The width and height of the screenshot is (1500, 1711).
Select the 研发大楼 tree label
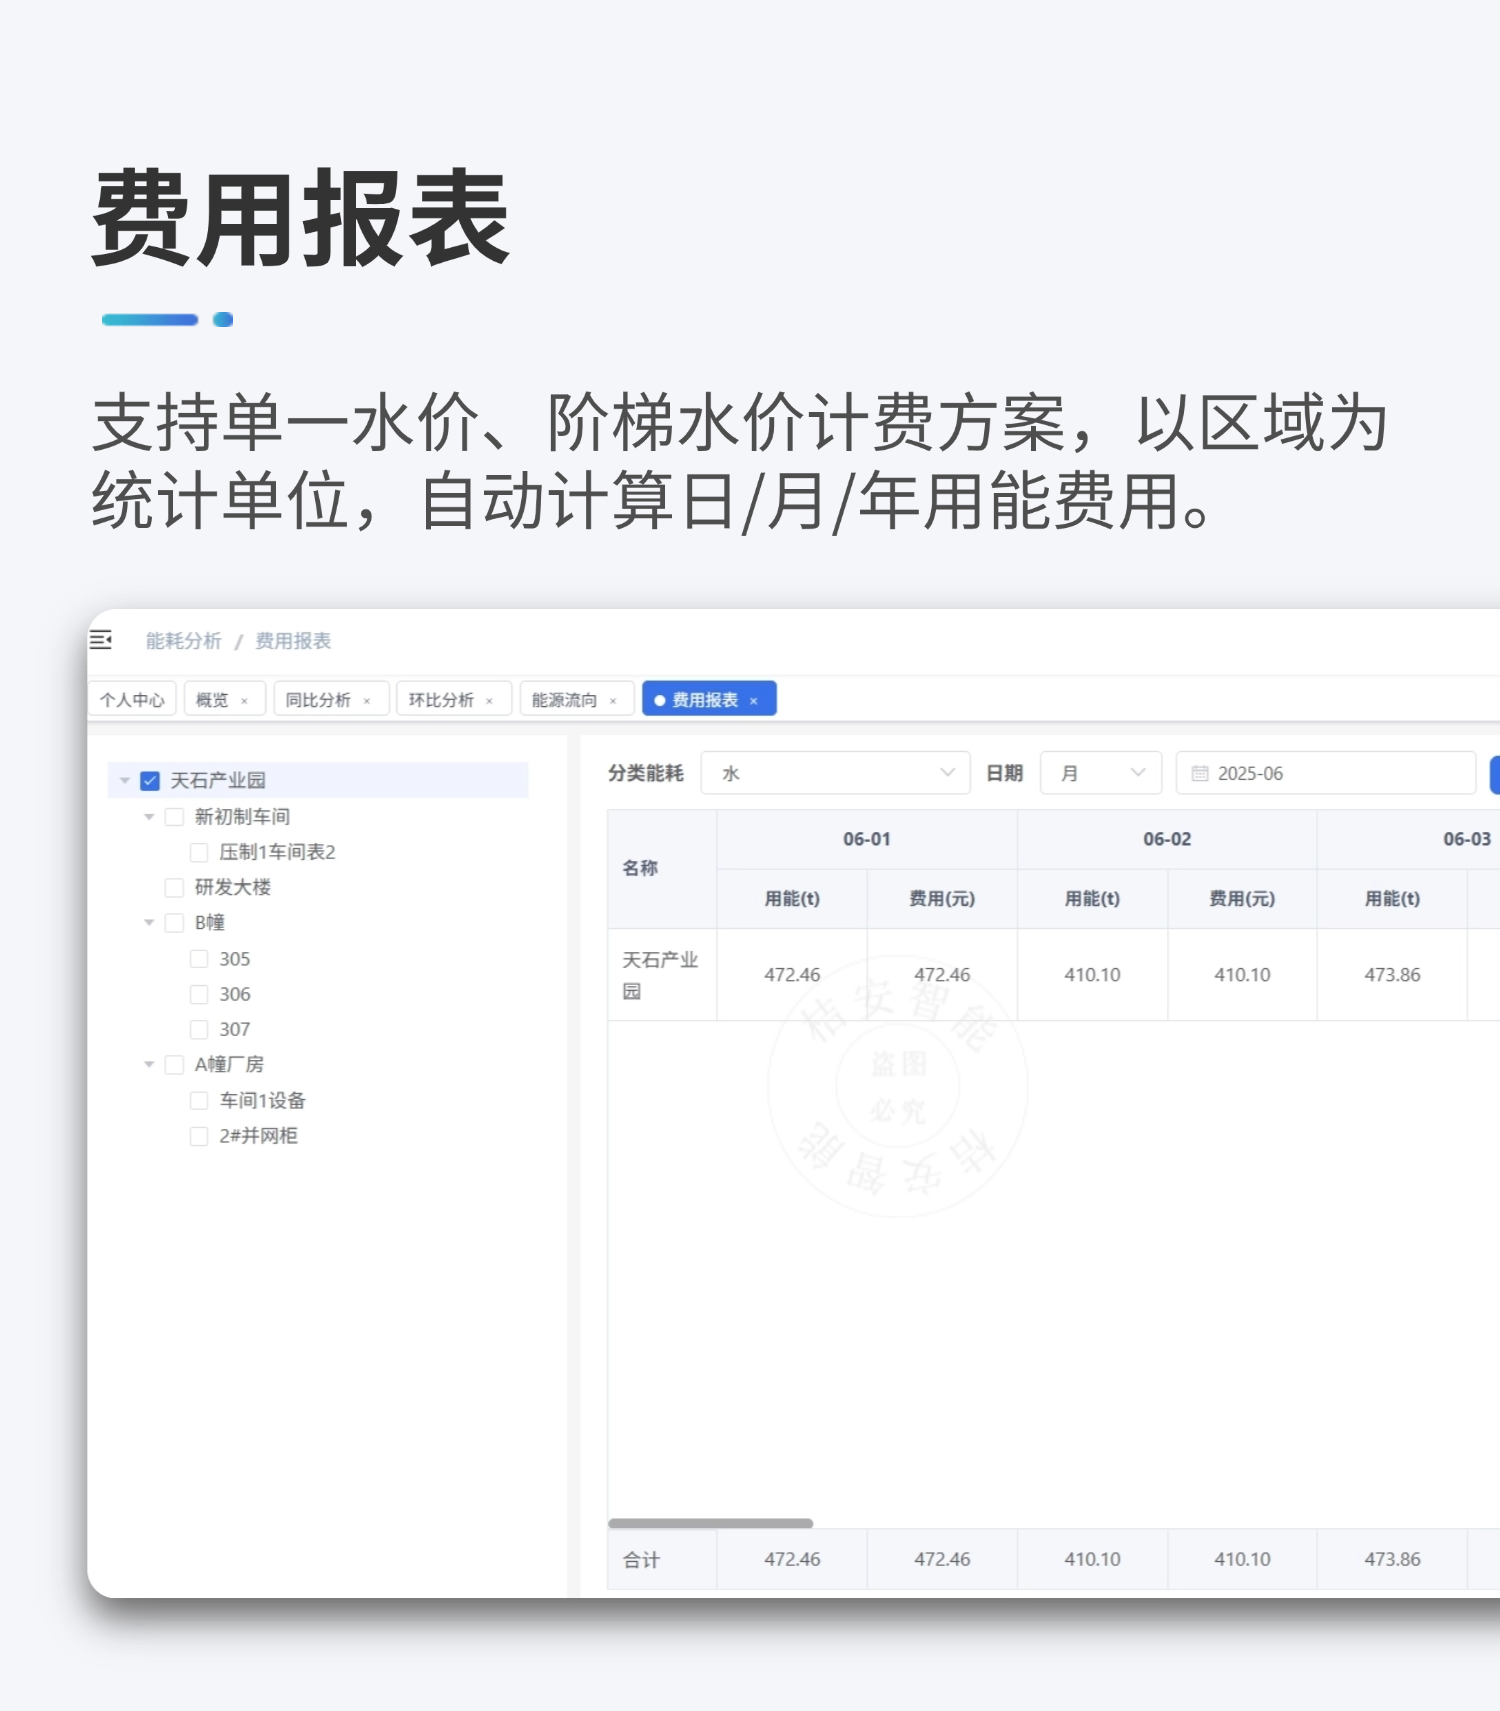pyautogui.click(x=233, y=887)
